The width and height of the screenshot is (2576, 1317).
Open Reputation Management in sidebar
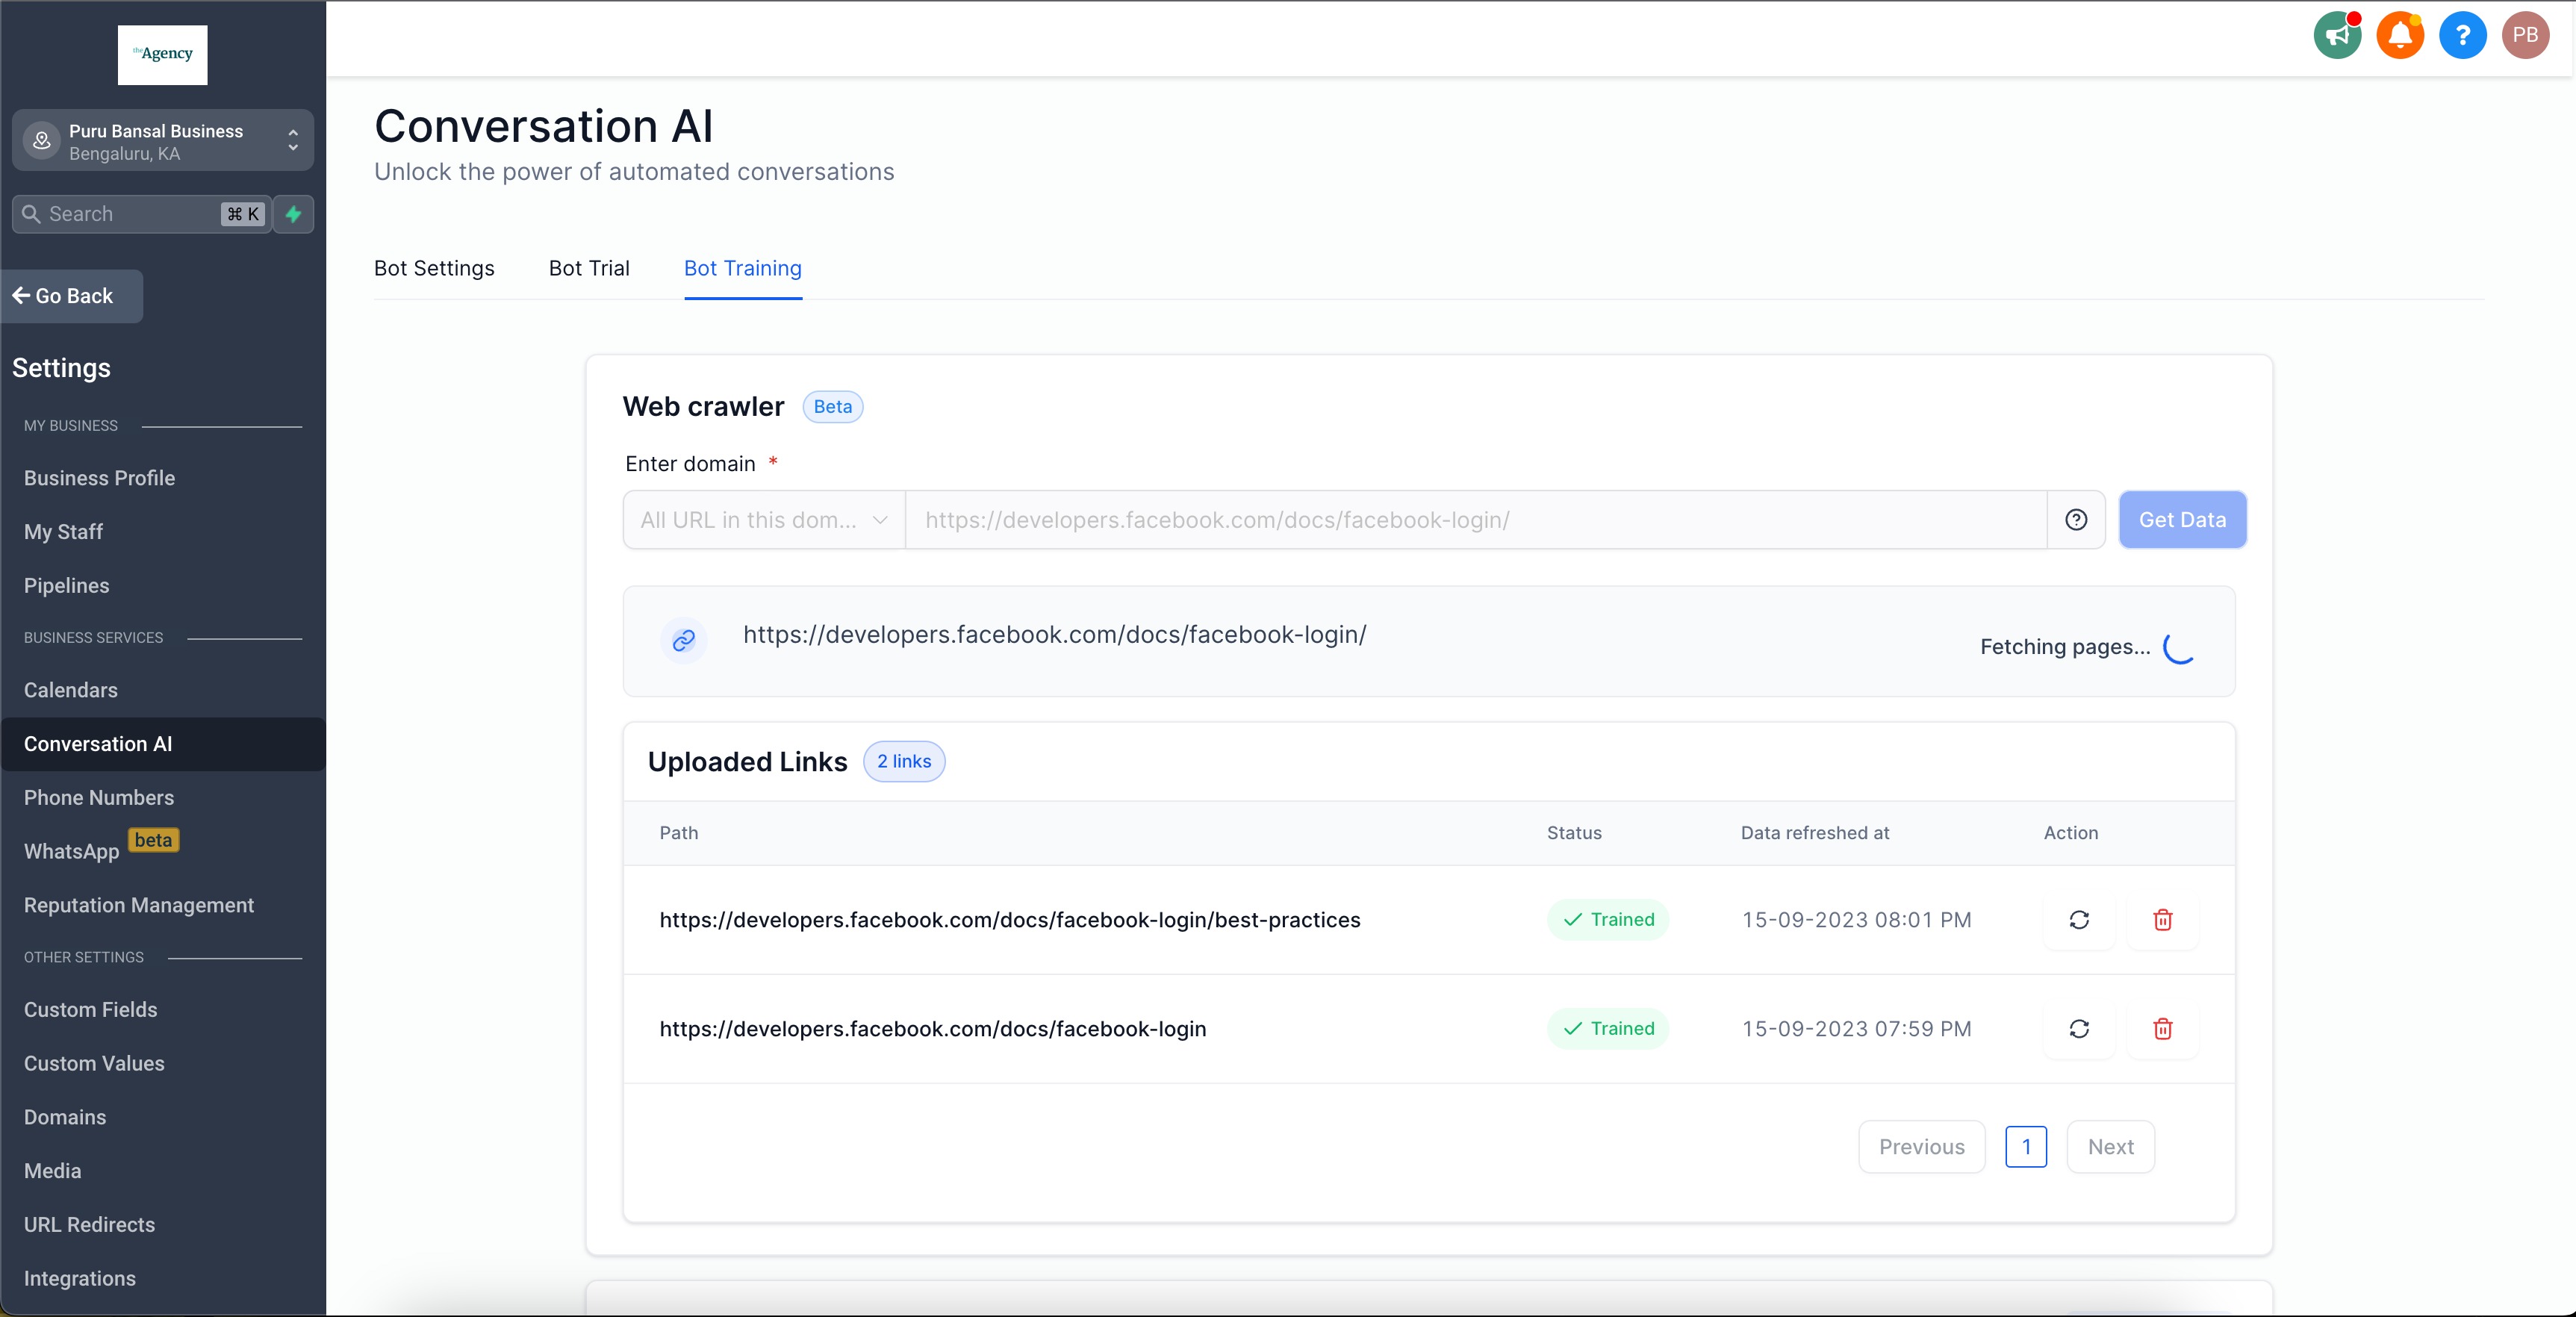139,905
